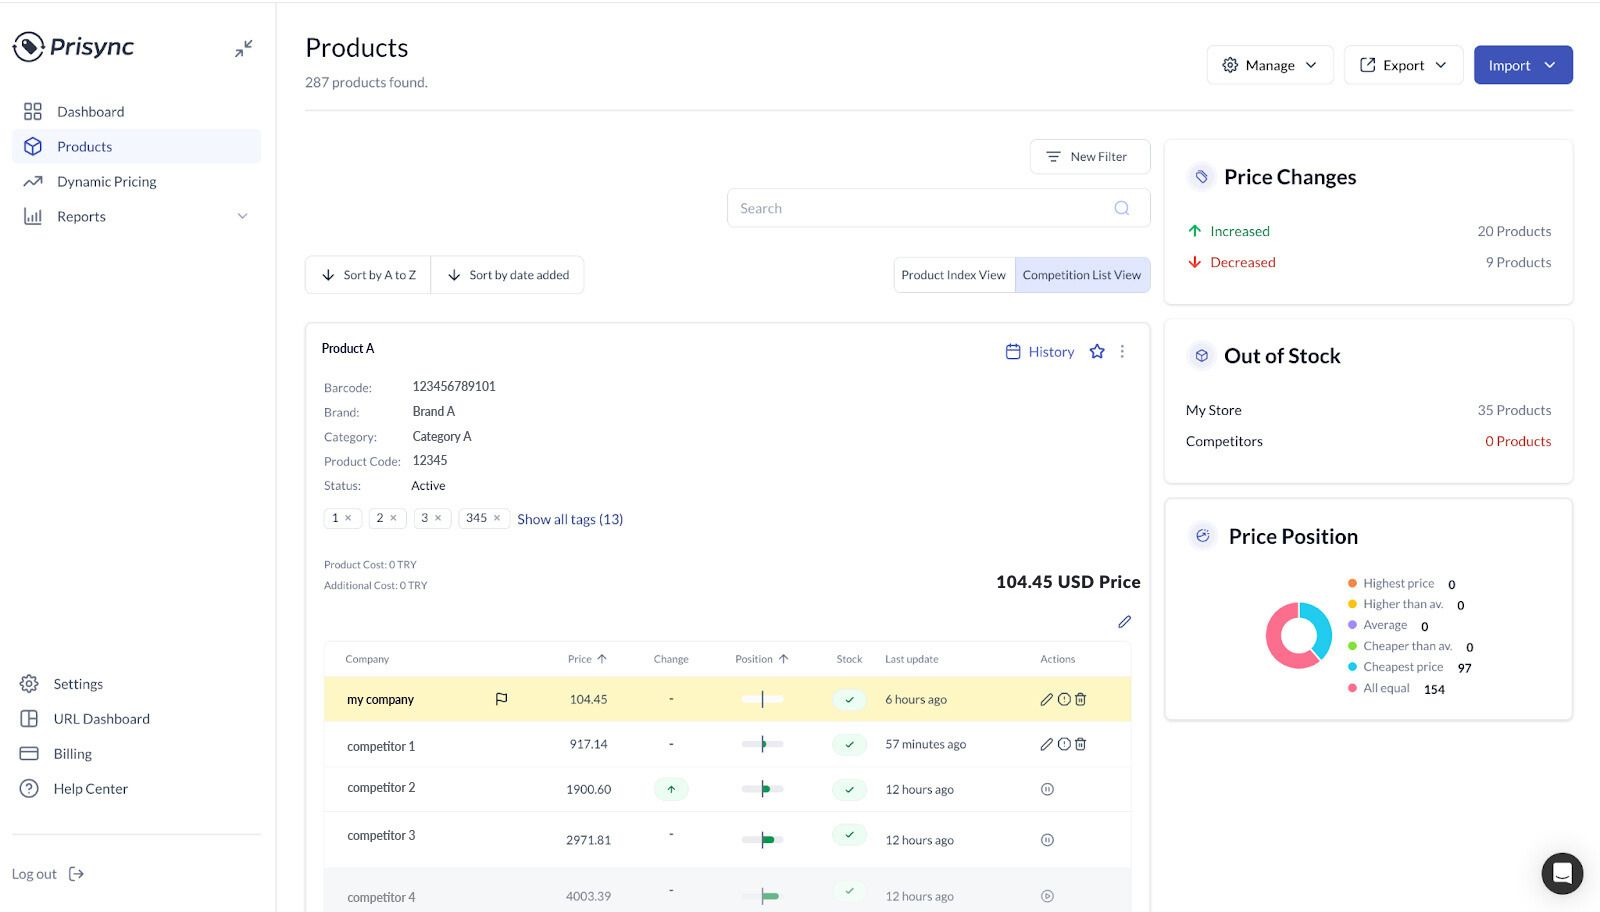Open the three-dot menu for Product A
The image size is (1600, 912).
point(1122,351)
